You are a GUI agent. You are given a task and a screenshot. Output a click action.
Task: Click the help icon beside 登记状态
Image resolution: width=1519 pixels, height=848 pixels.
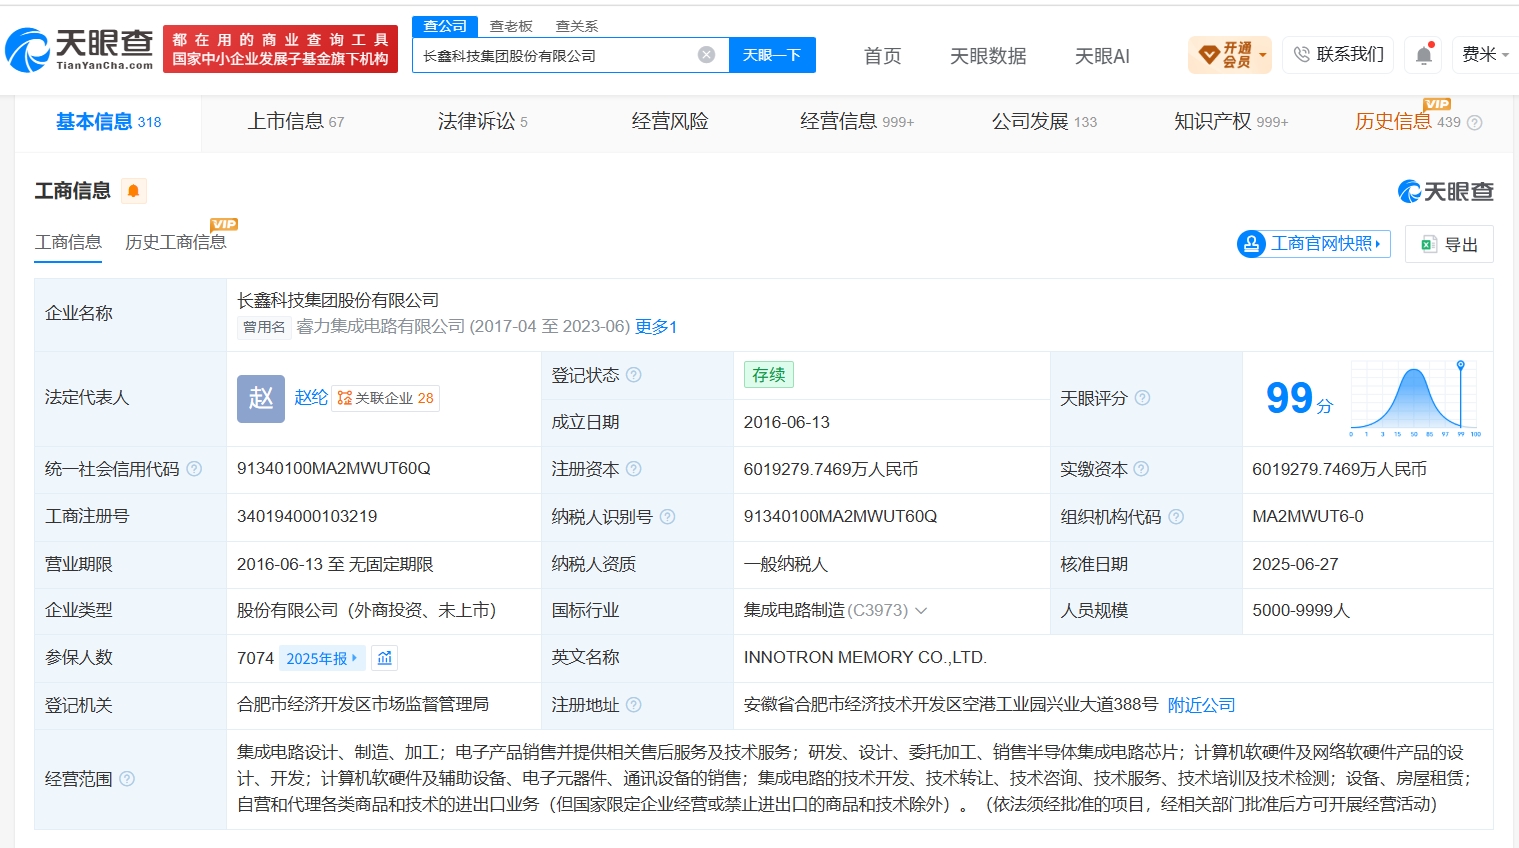pyautogui.click(x=634, y=375)
